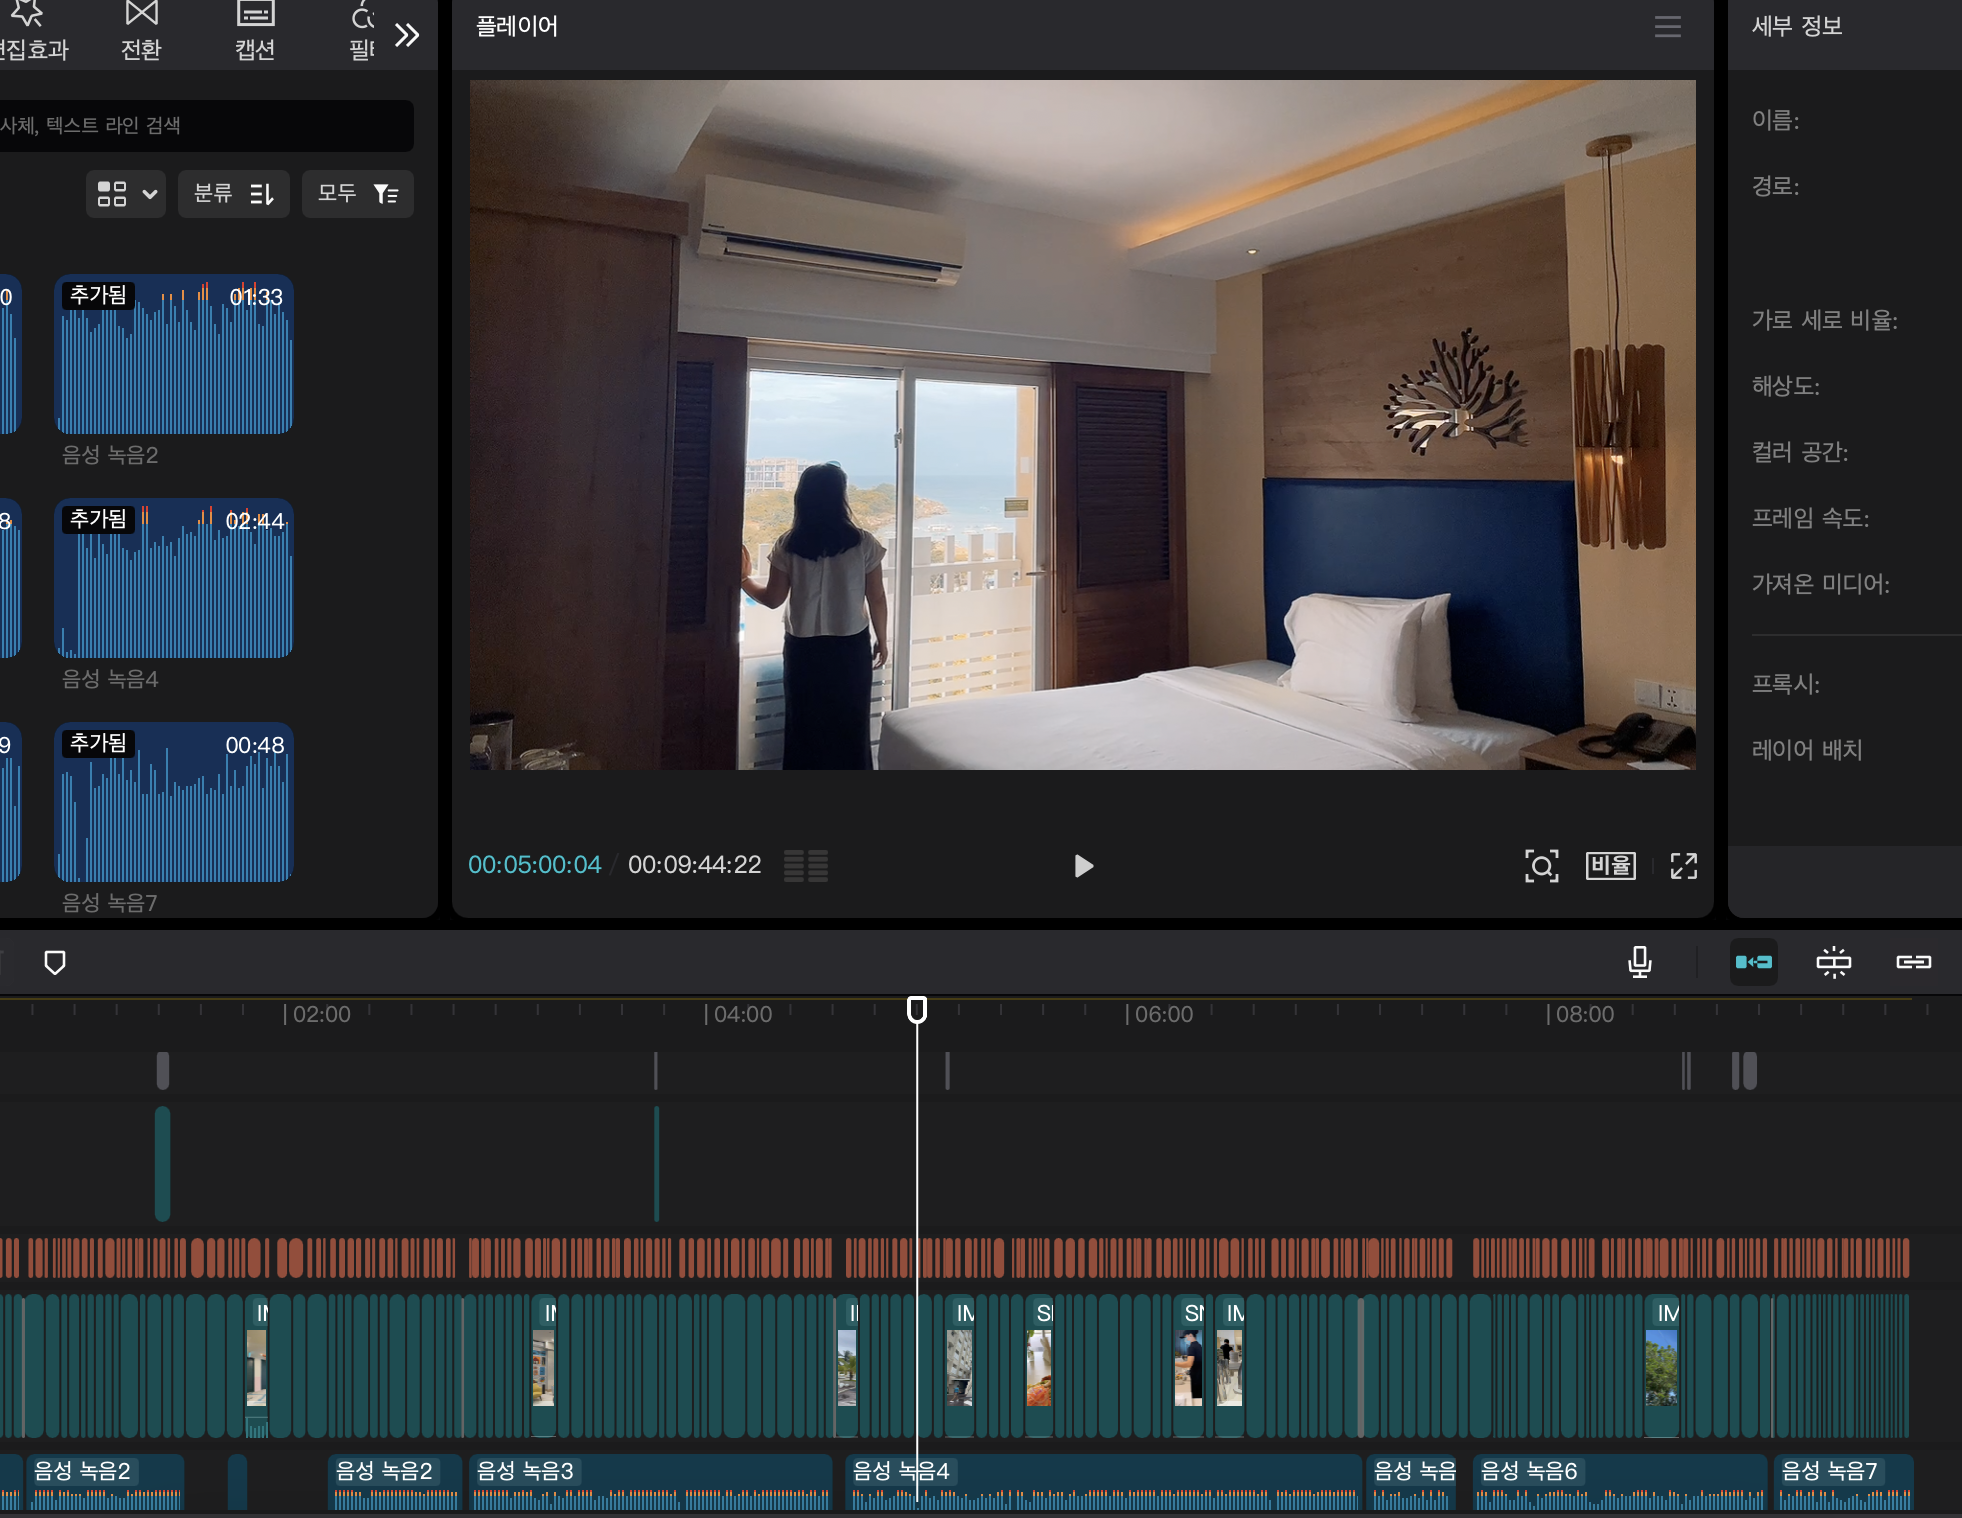Screen dimensions: 1962x1518
Task: Click the voice recording microphone icon
Action: (1639, 962)
